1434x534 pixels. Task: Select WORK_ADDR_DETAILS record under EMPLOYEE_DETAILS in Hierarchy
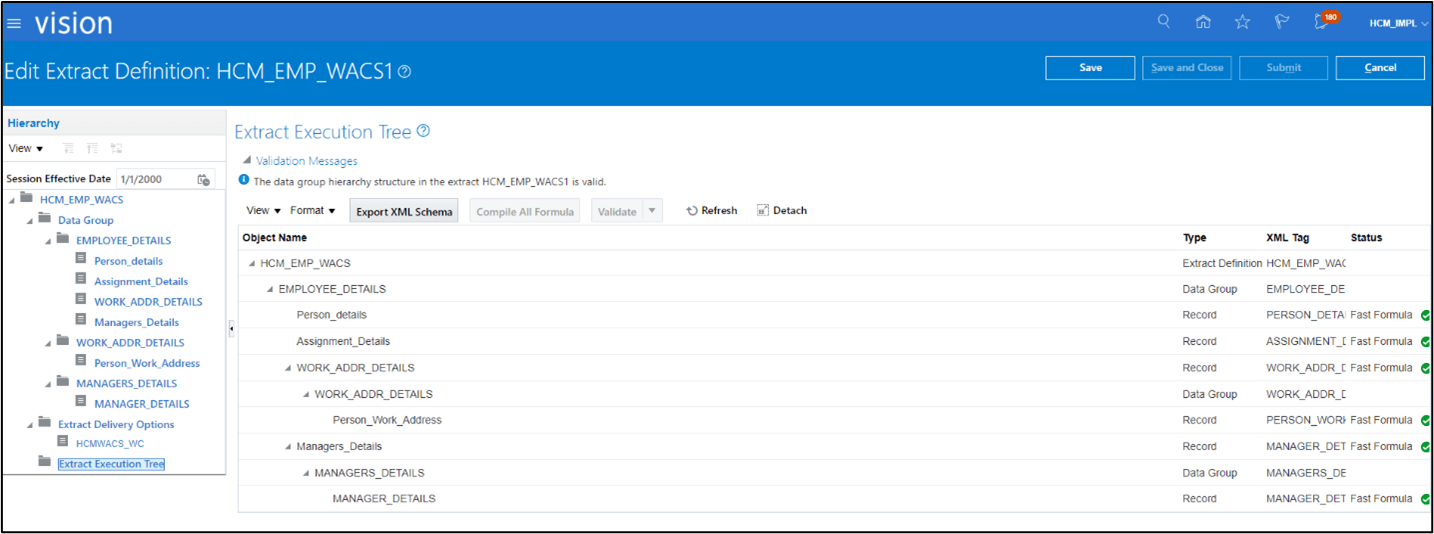[148, 302]
